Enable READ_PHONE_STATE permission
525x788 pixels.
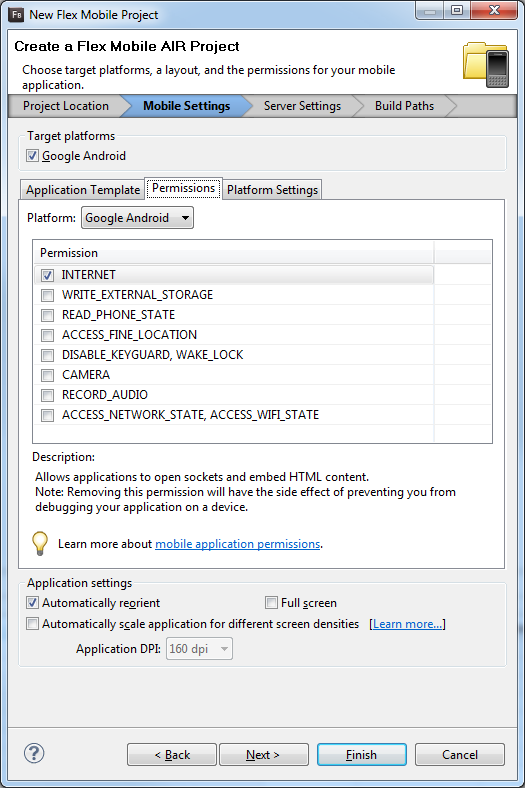[47, 315]
